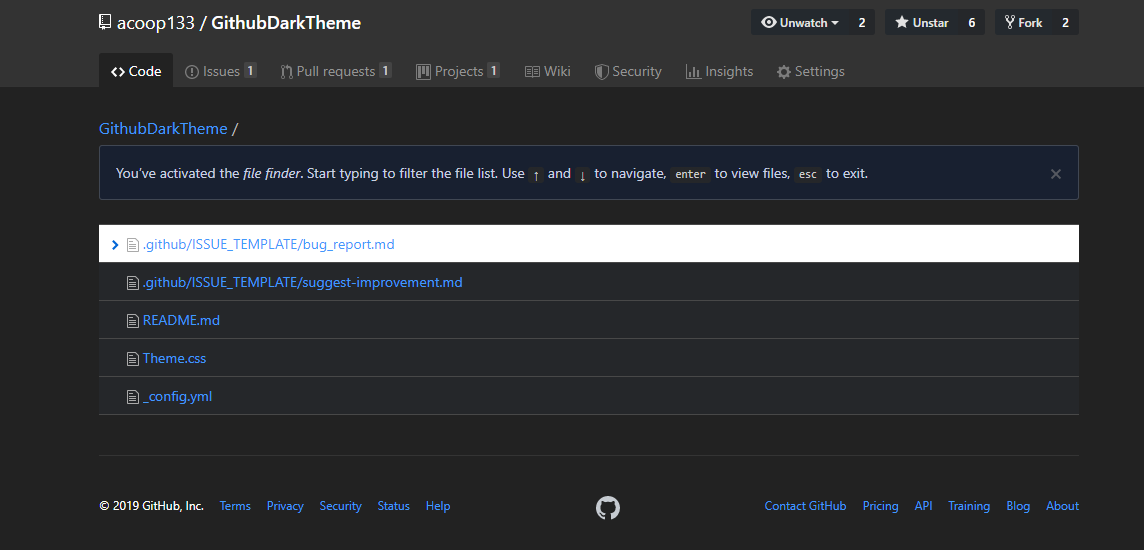Viewport: 1144px width, 550px height.
Task: Open the Help footer link
Action: [438, 506]
